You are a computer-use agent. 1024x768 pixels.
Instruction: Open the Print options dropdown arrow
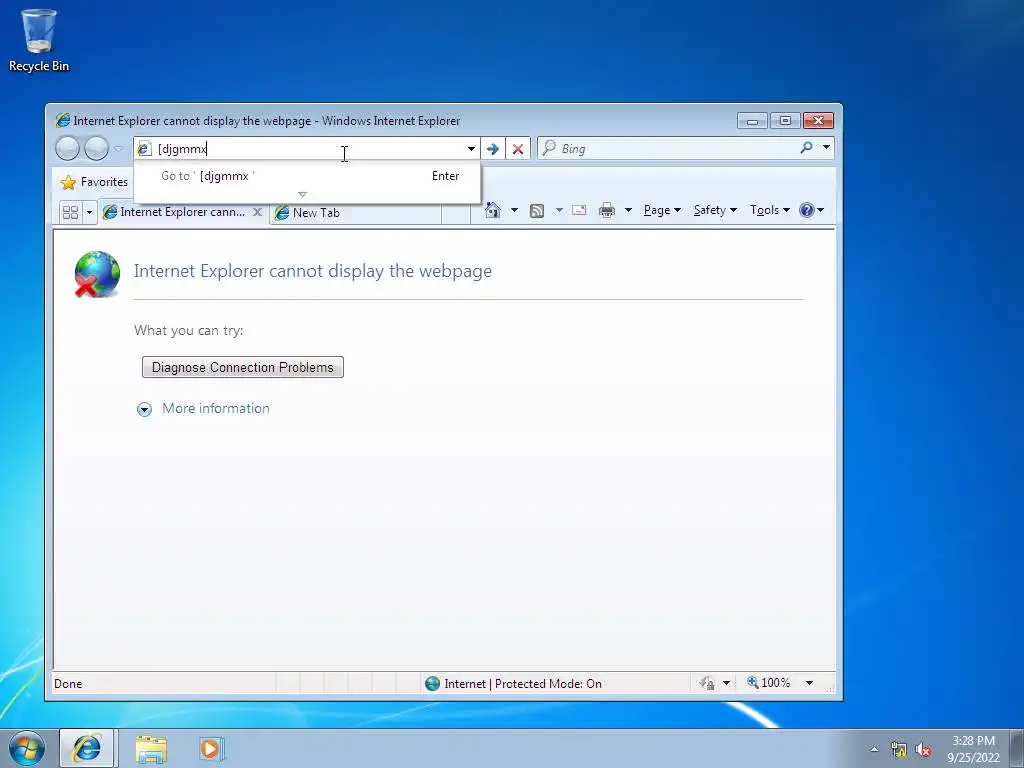pyautogui.click(x=628, y=210)
